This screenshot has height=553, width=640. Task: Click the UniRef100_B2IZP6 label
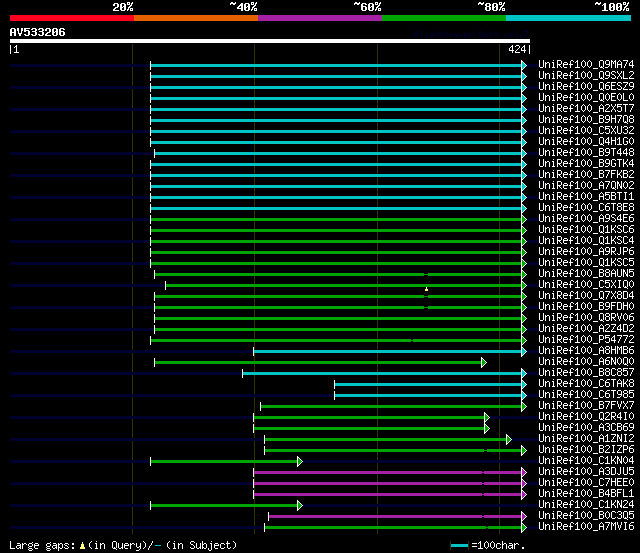point(586,450)
